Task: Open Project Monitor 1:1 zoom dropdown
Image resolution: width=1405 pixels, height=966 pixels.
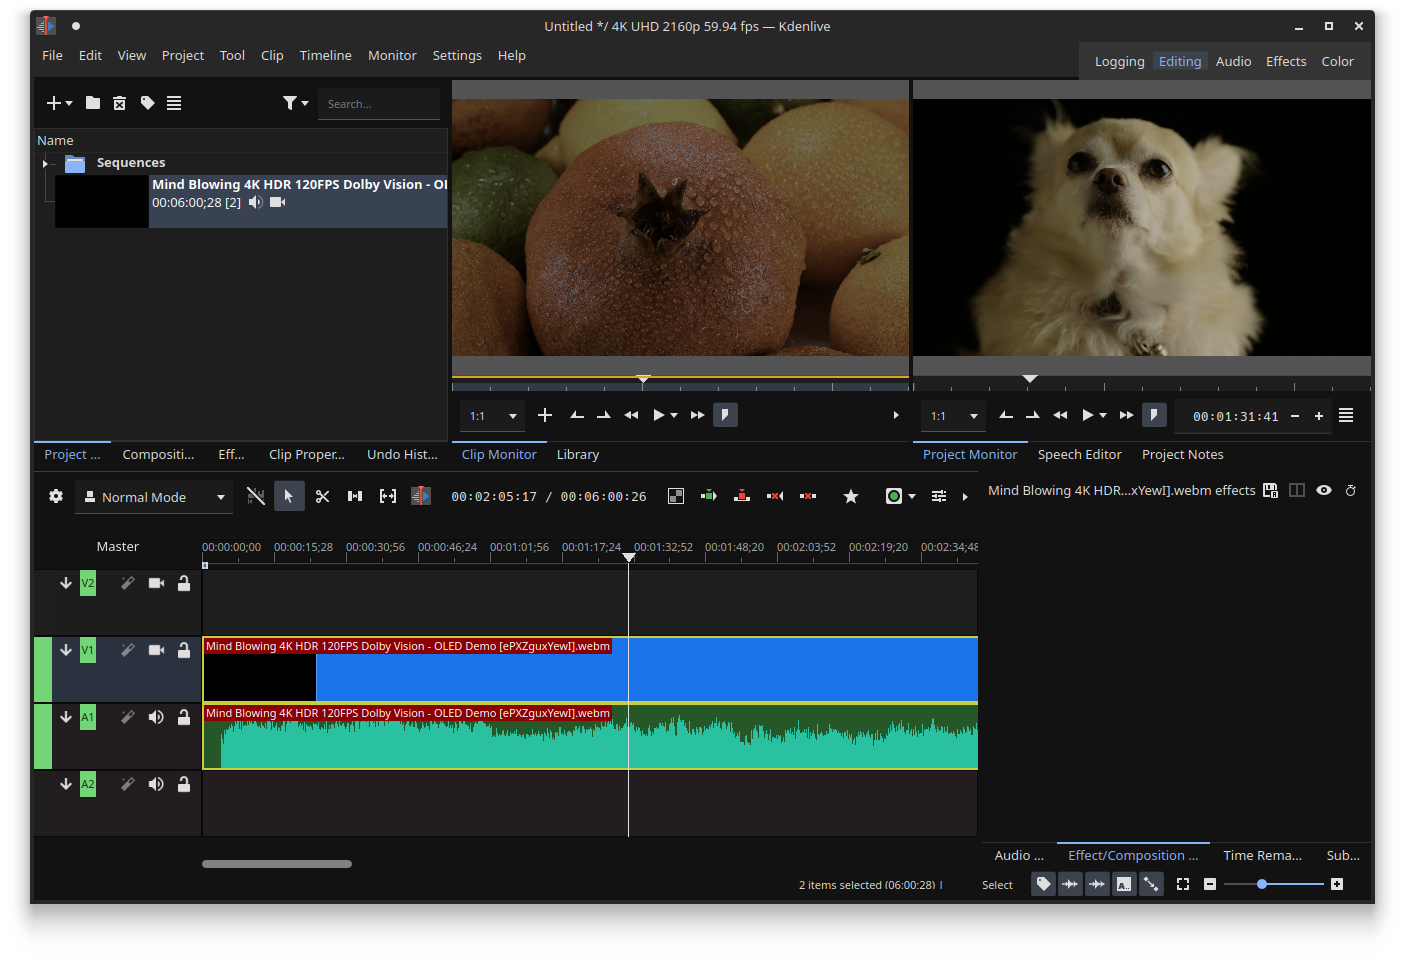Action: coord(953,416)
